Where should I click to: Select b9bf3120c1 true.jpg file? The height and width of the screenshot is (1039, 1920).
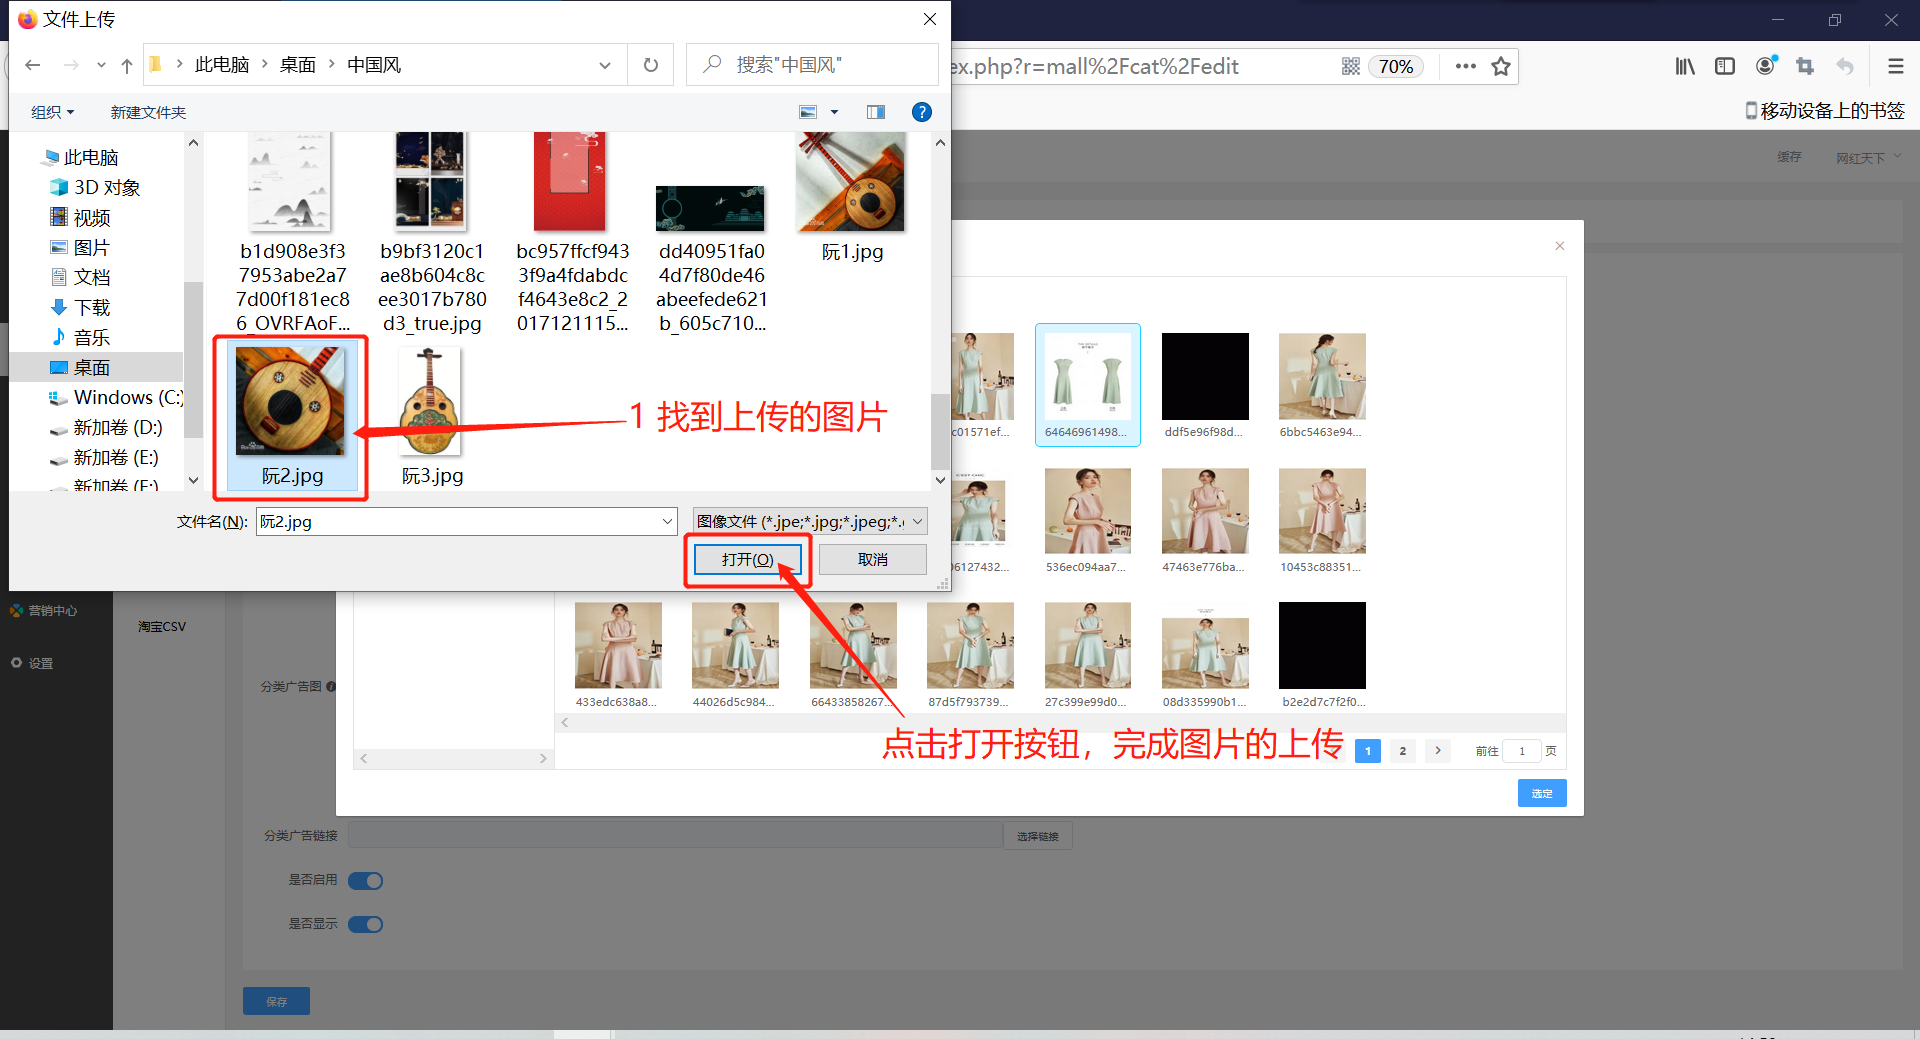pyautogui.click(x=432, y=232)
